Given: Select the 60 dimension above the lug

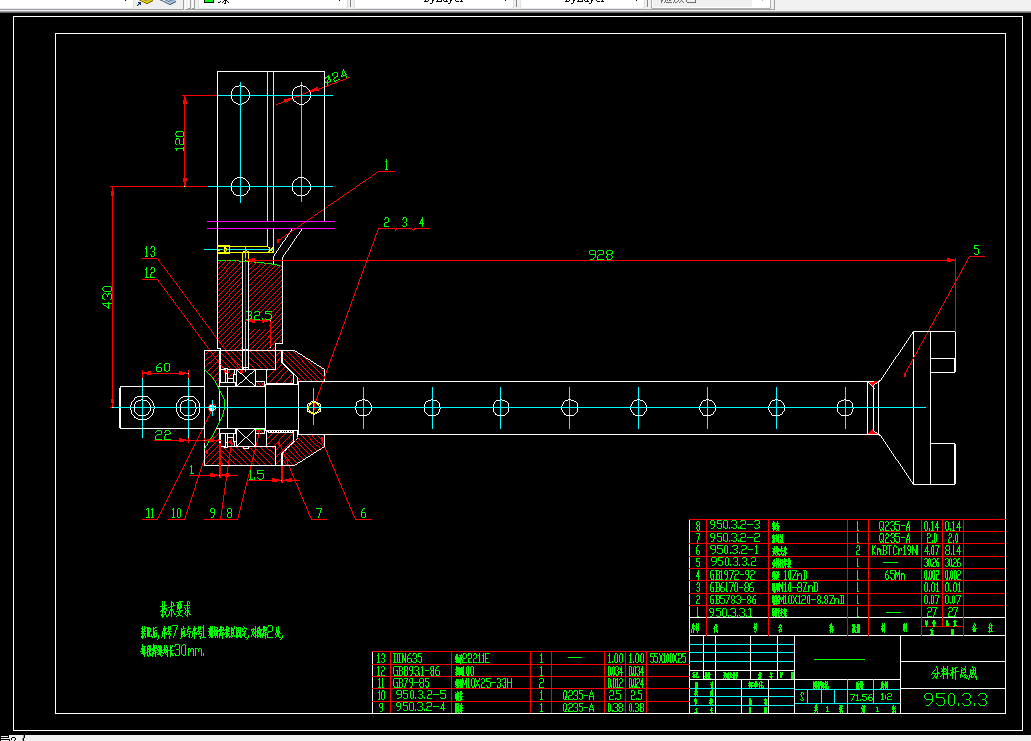Looking at the screenshot, I should pyautogui.click(x=162, y=368).
